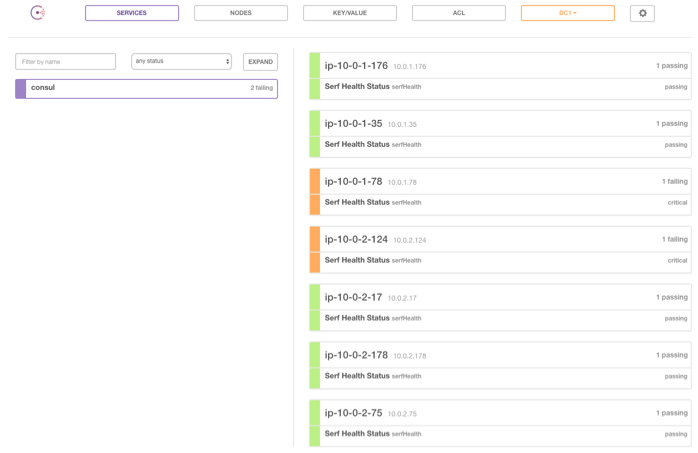Open the settings gear
Image resolution: width=698 pixels, height=453 pixels.
point(642,13)
